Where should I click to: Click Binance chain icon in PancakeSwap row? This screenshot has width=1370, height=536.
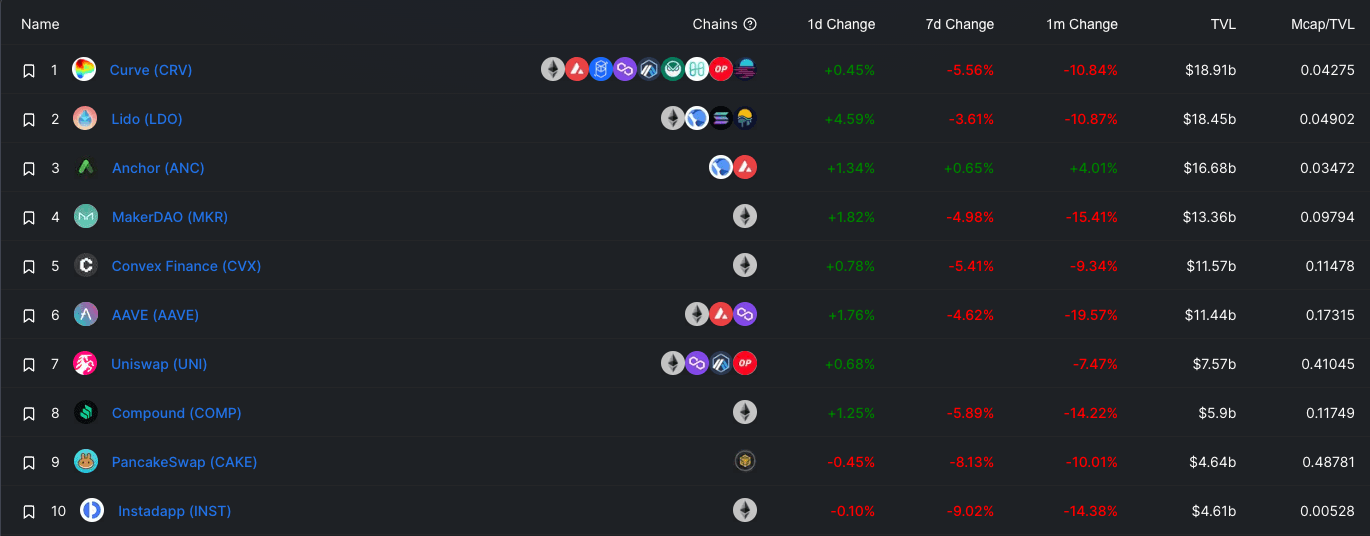point(745,461)
